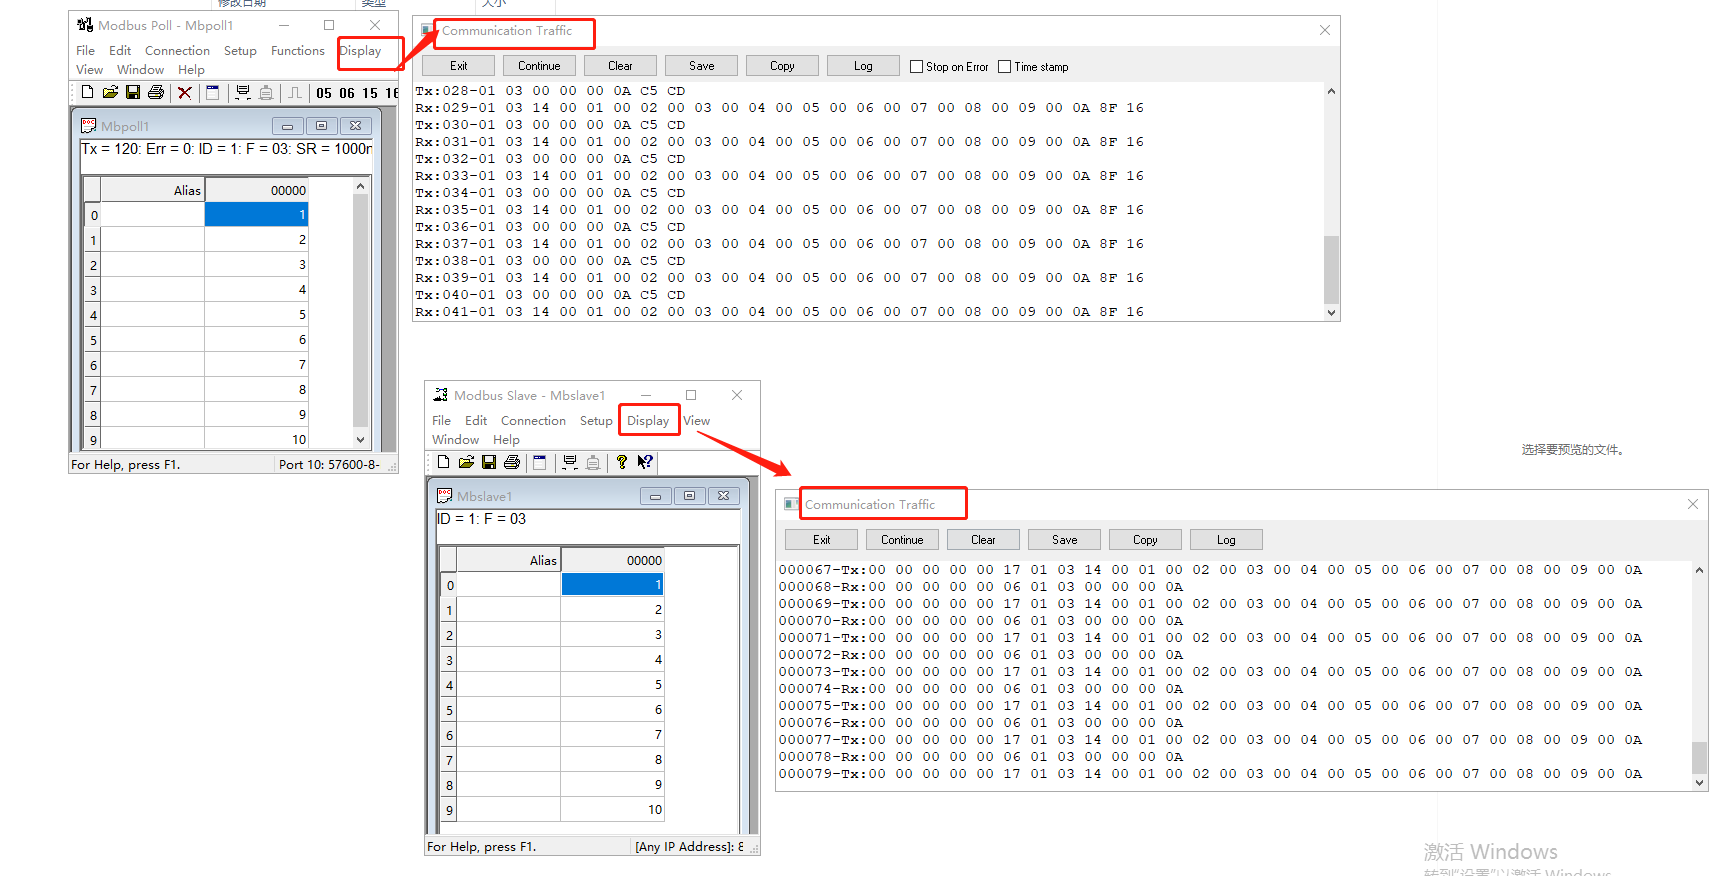The height and width of the screenshot is (876, 1713).
Task: Toggle the Time stamp checkbox
Action: [1005, 67]
